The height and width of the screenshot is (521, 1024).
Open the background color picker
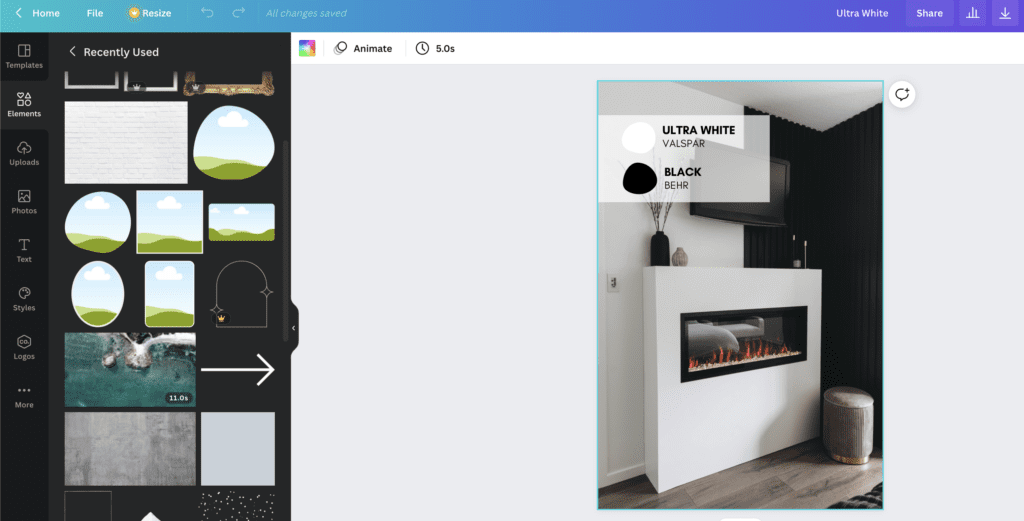point(307,48)
